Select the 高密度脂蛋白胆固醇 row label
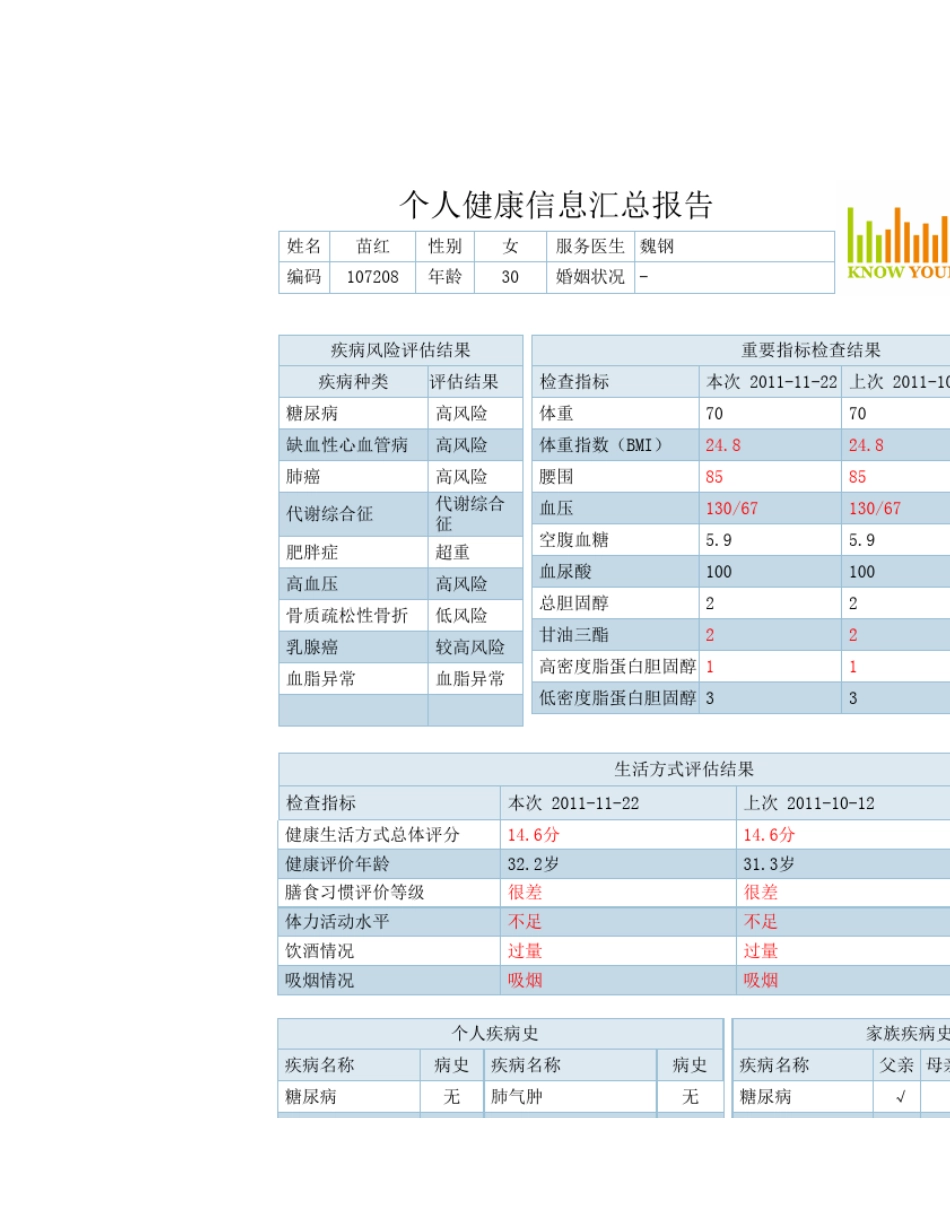 [617, 667]
